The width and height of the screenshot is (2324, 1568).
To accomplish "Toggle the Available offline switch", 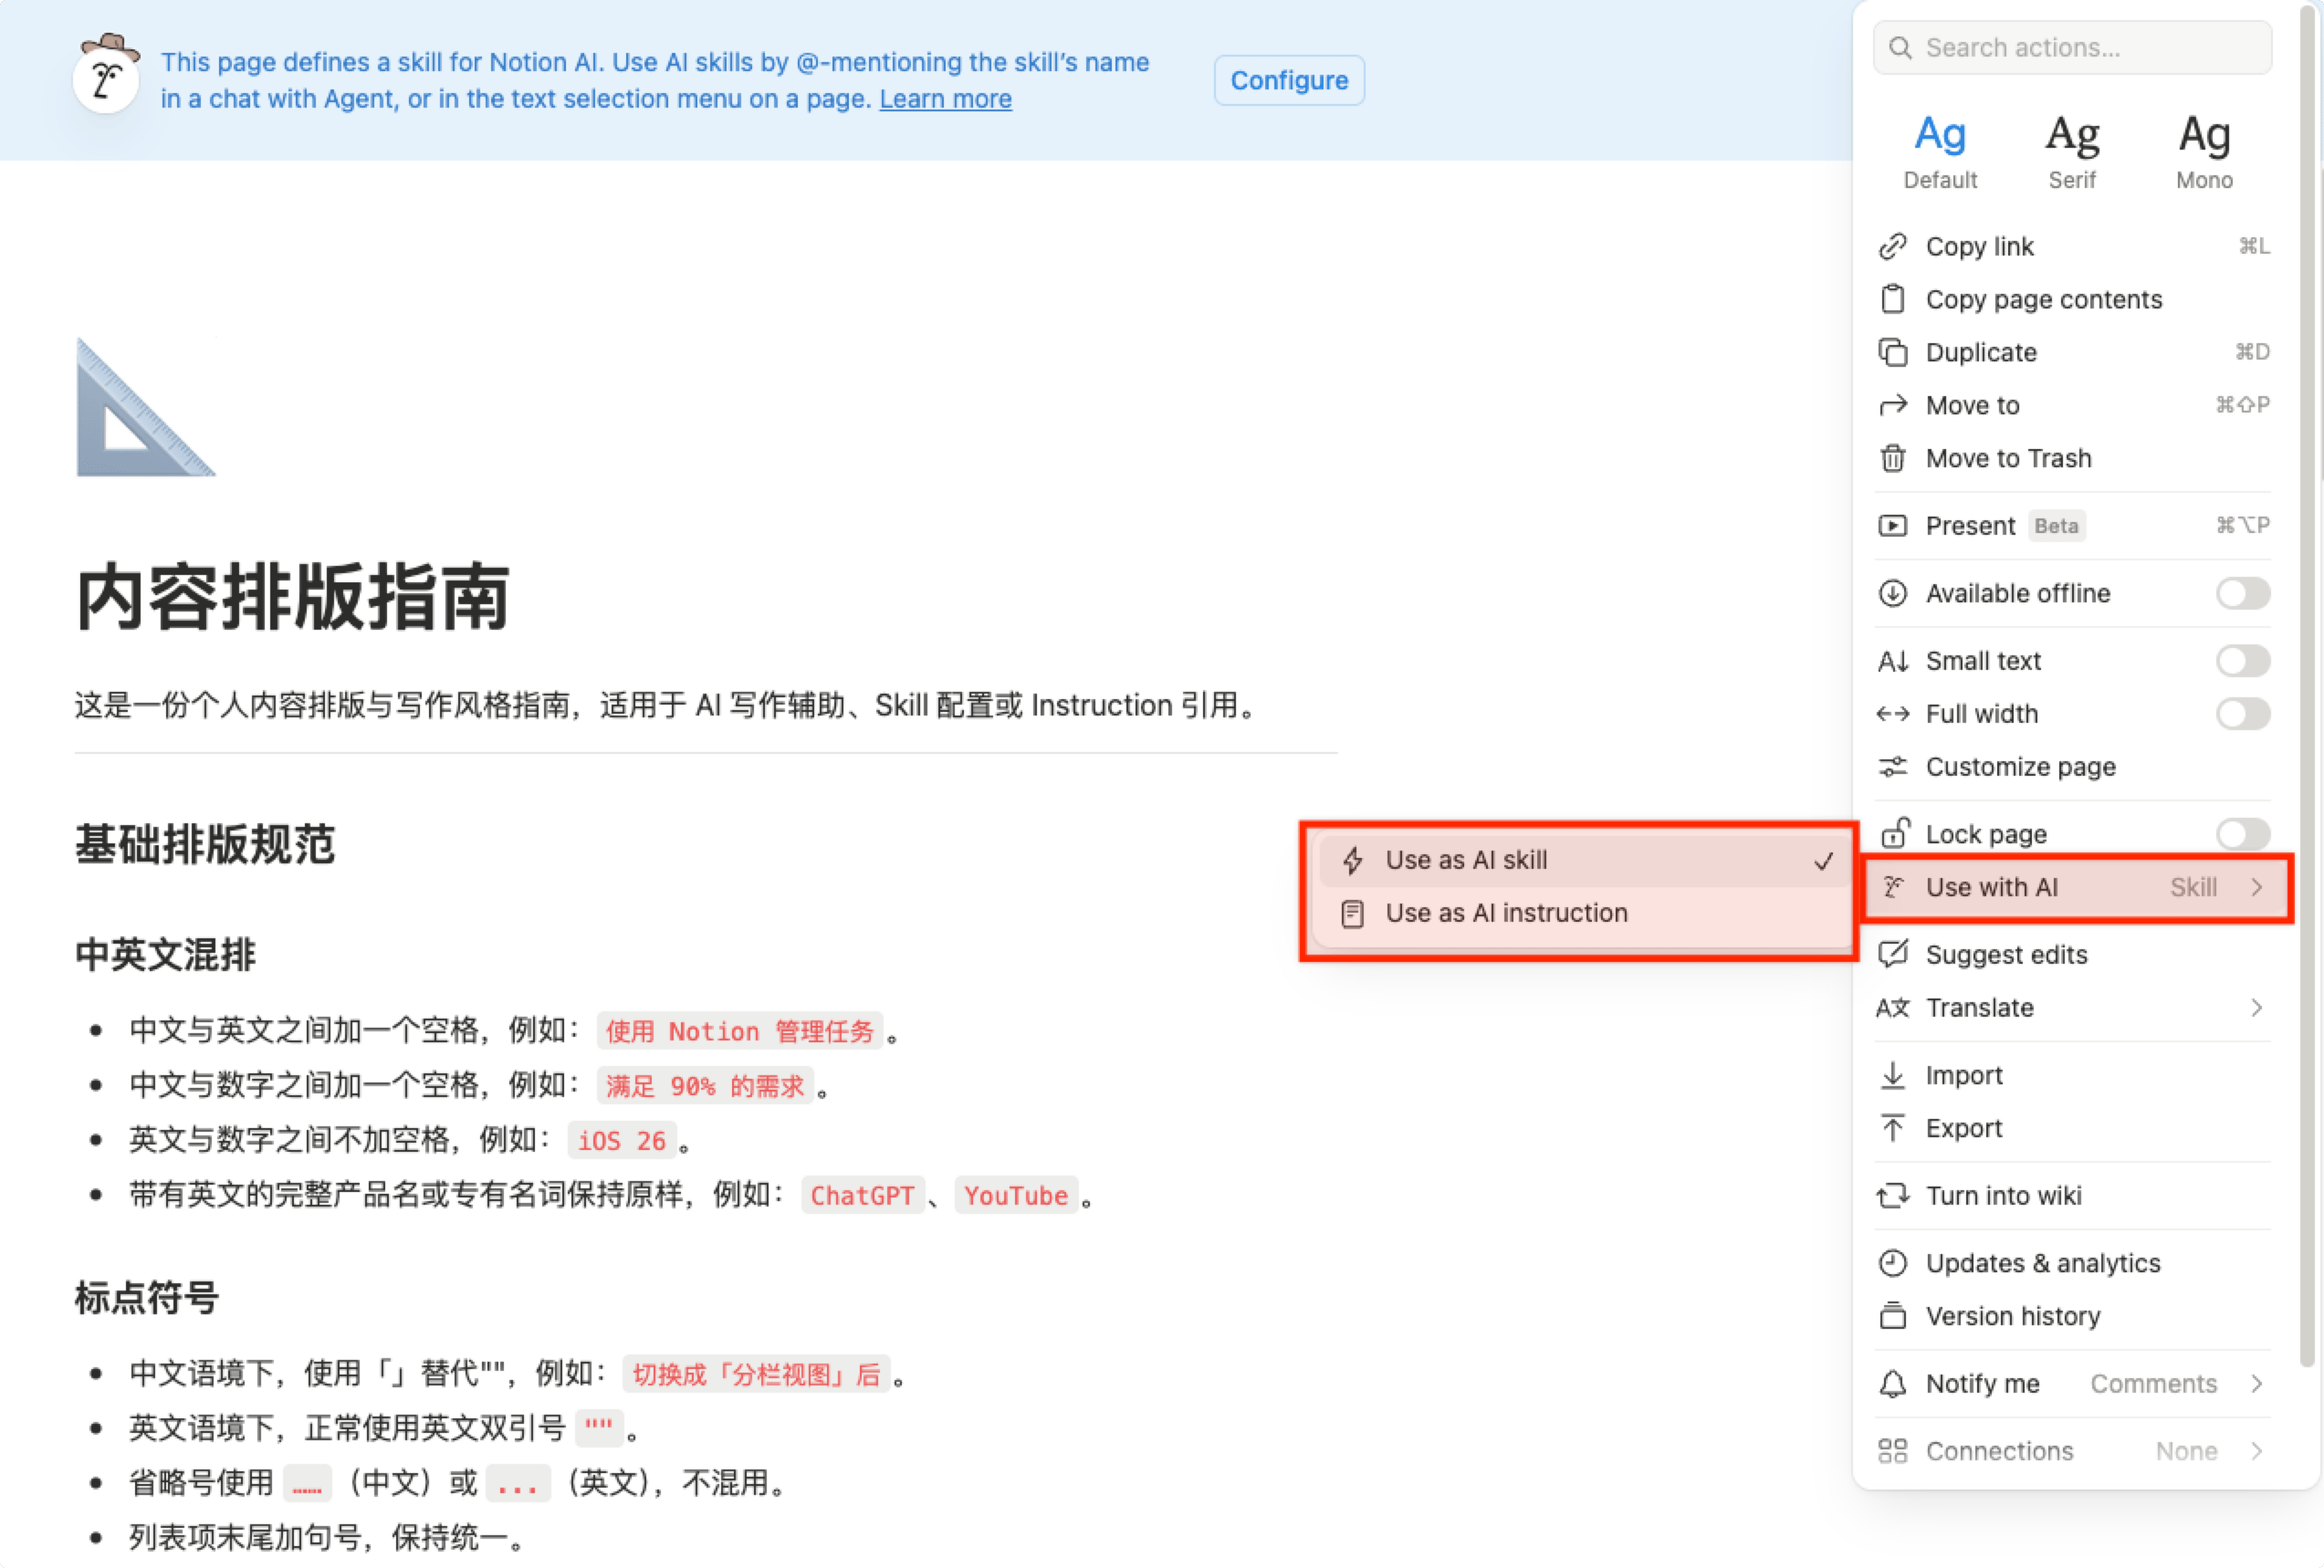I will 2242,593.
